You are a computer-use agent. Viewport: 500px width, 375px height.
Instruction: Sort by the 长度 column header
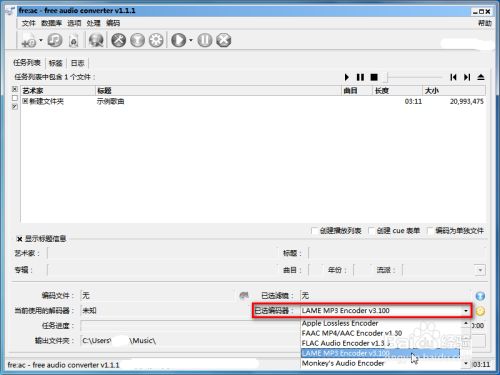tap(398, 90)
